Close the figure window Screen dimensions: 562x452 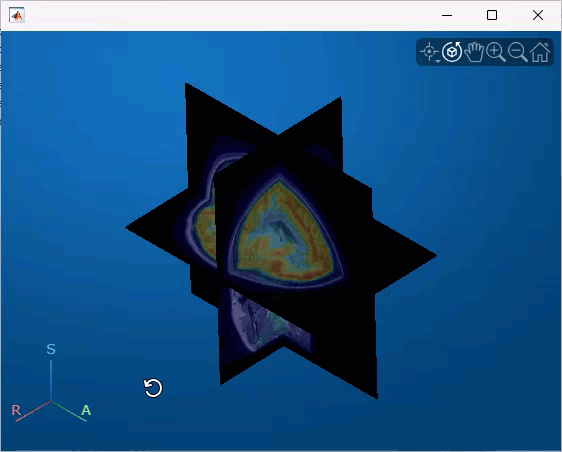click(538, 15)
